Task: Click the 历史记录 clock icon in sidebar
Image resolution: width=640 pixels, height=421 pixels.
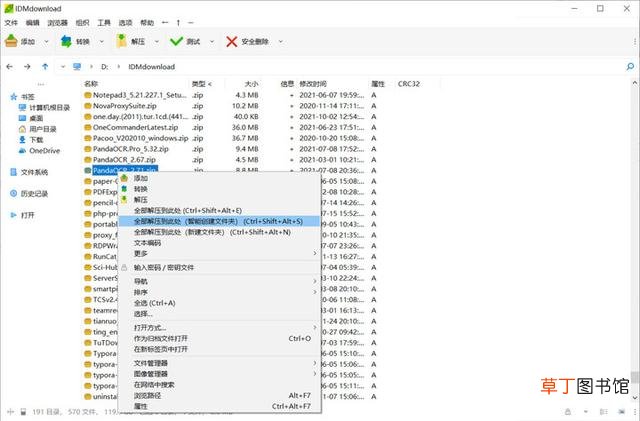Action: point(13,193)
